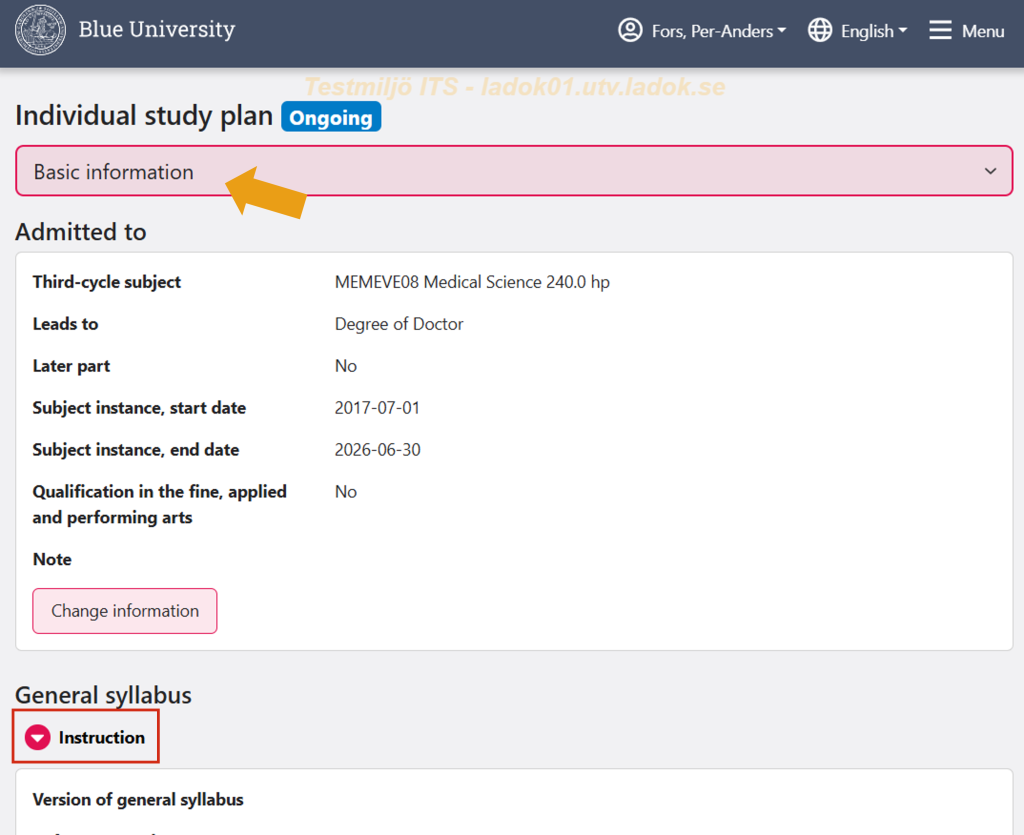Expand the Instruction section
This screenshot has height=835, width=1024.
tap(86, 737)
